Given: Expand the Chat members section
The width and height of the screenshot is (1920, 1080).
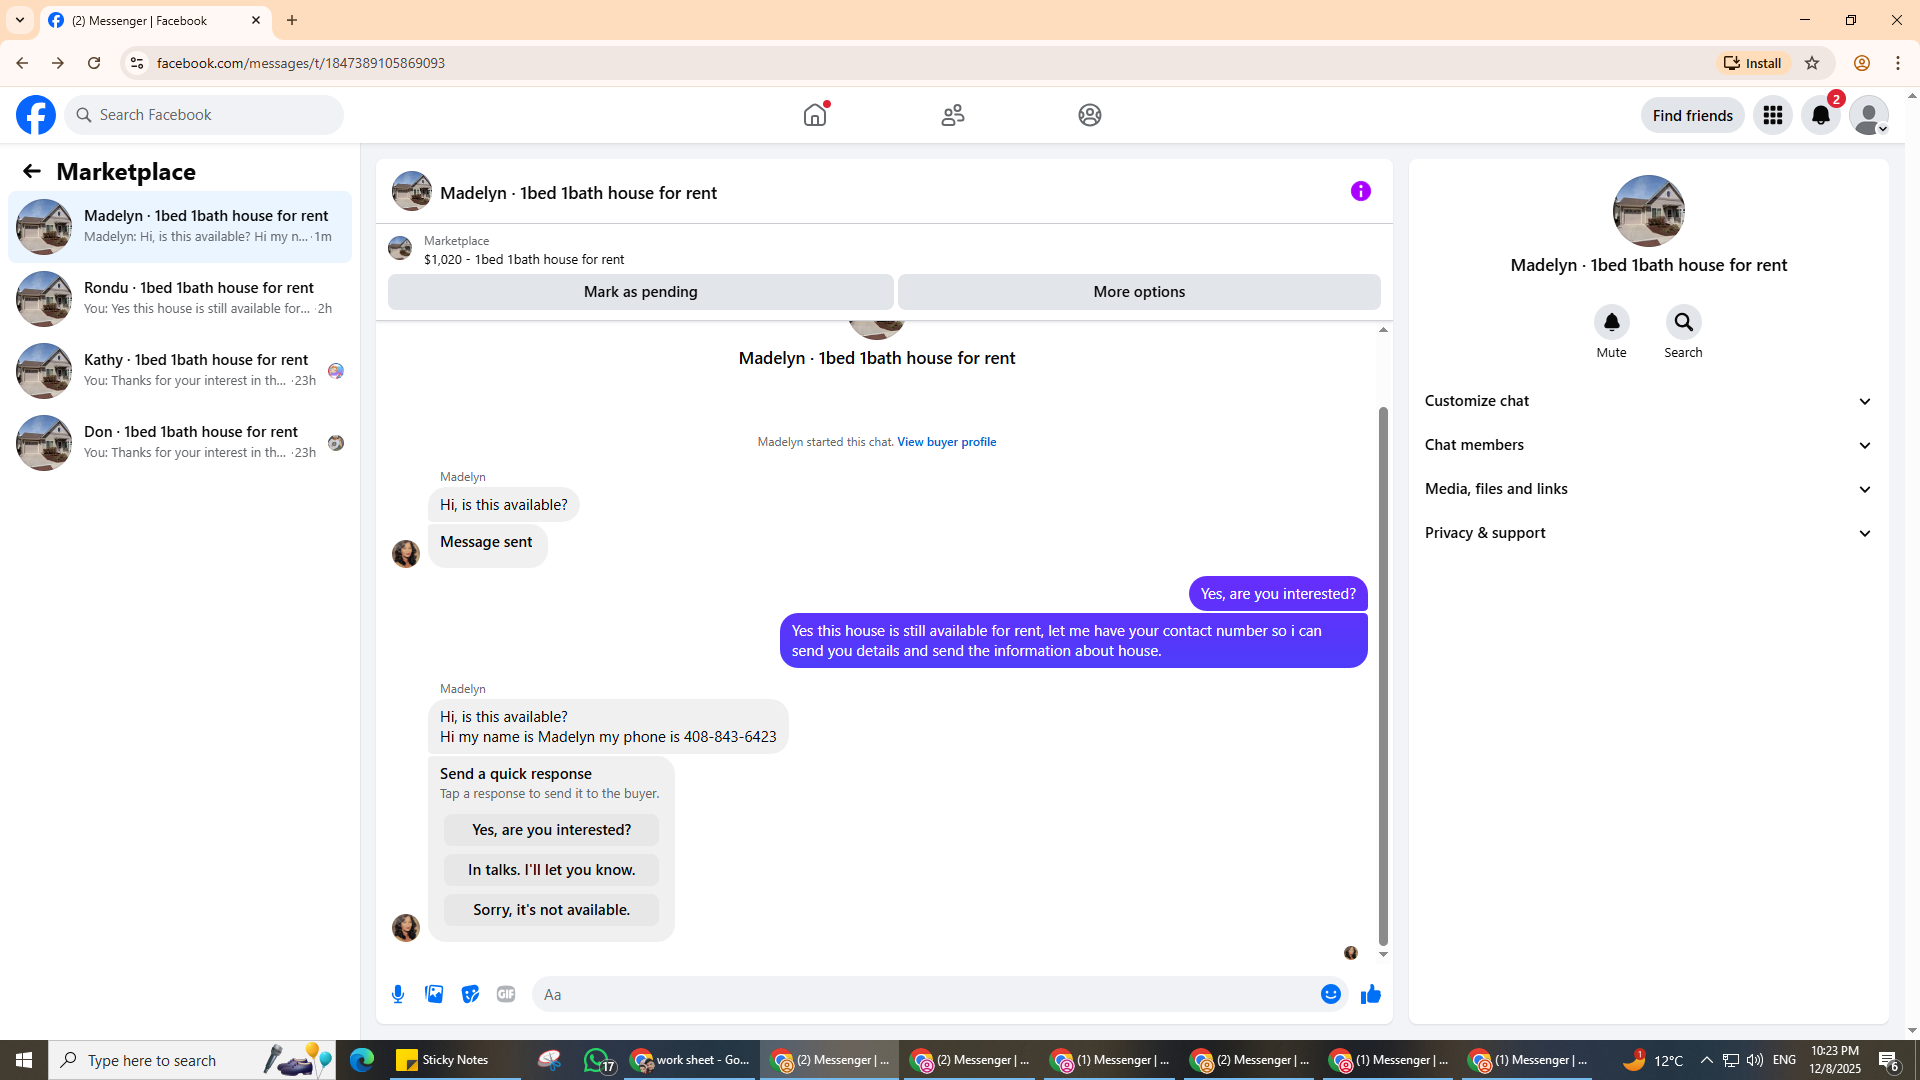Looking at the screenshot, I should [x=1649, y=445].
